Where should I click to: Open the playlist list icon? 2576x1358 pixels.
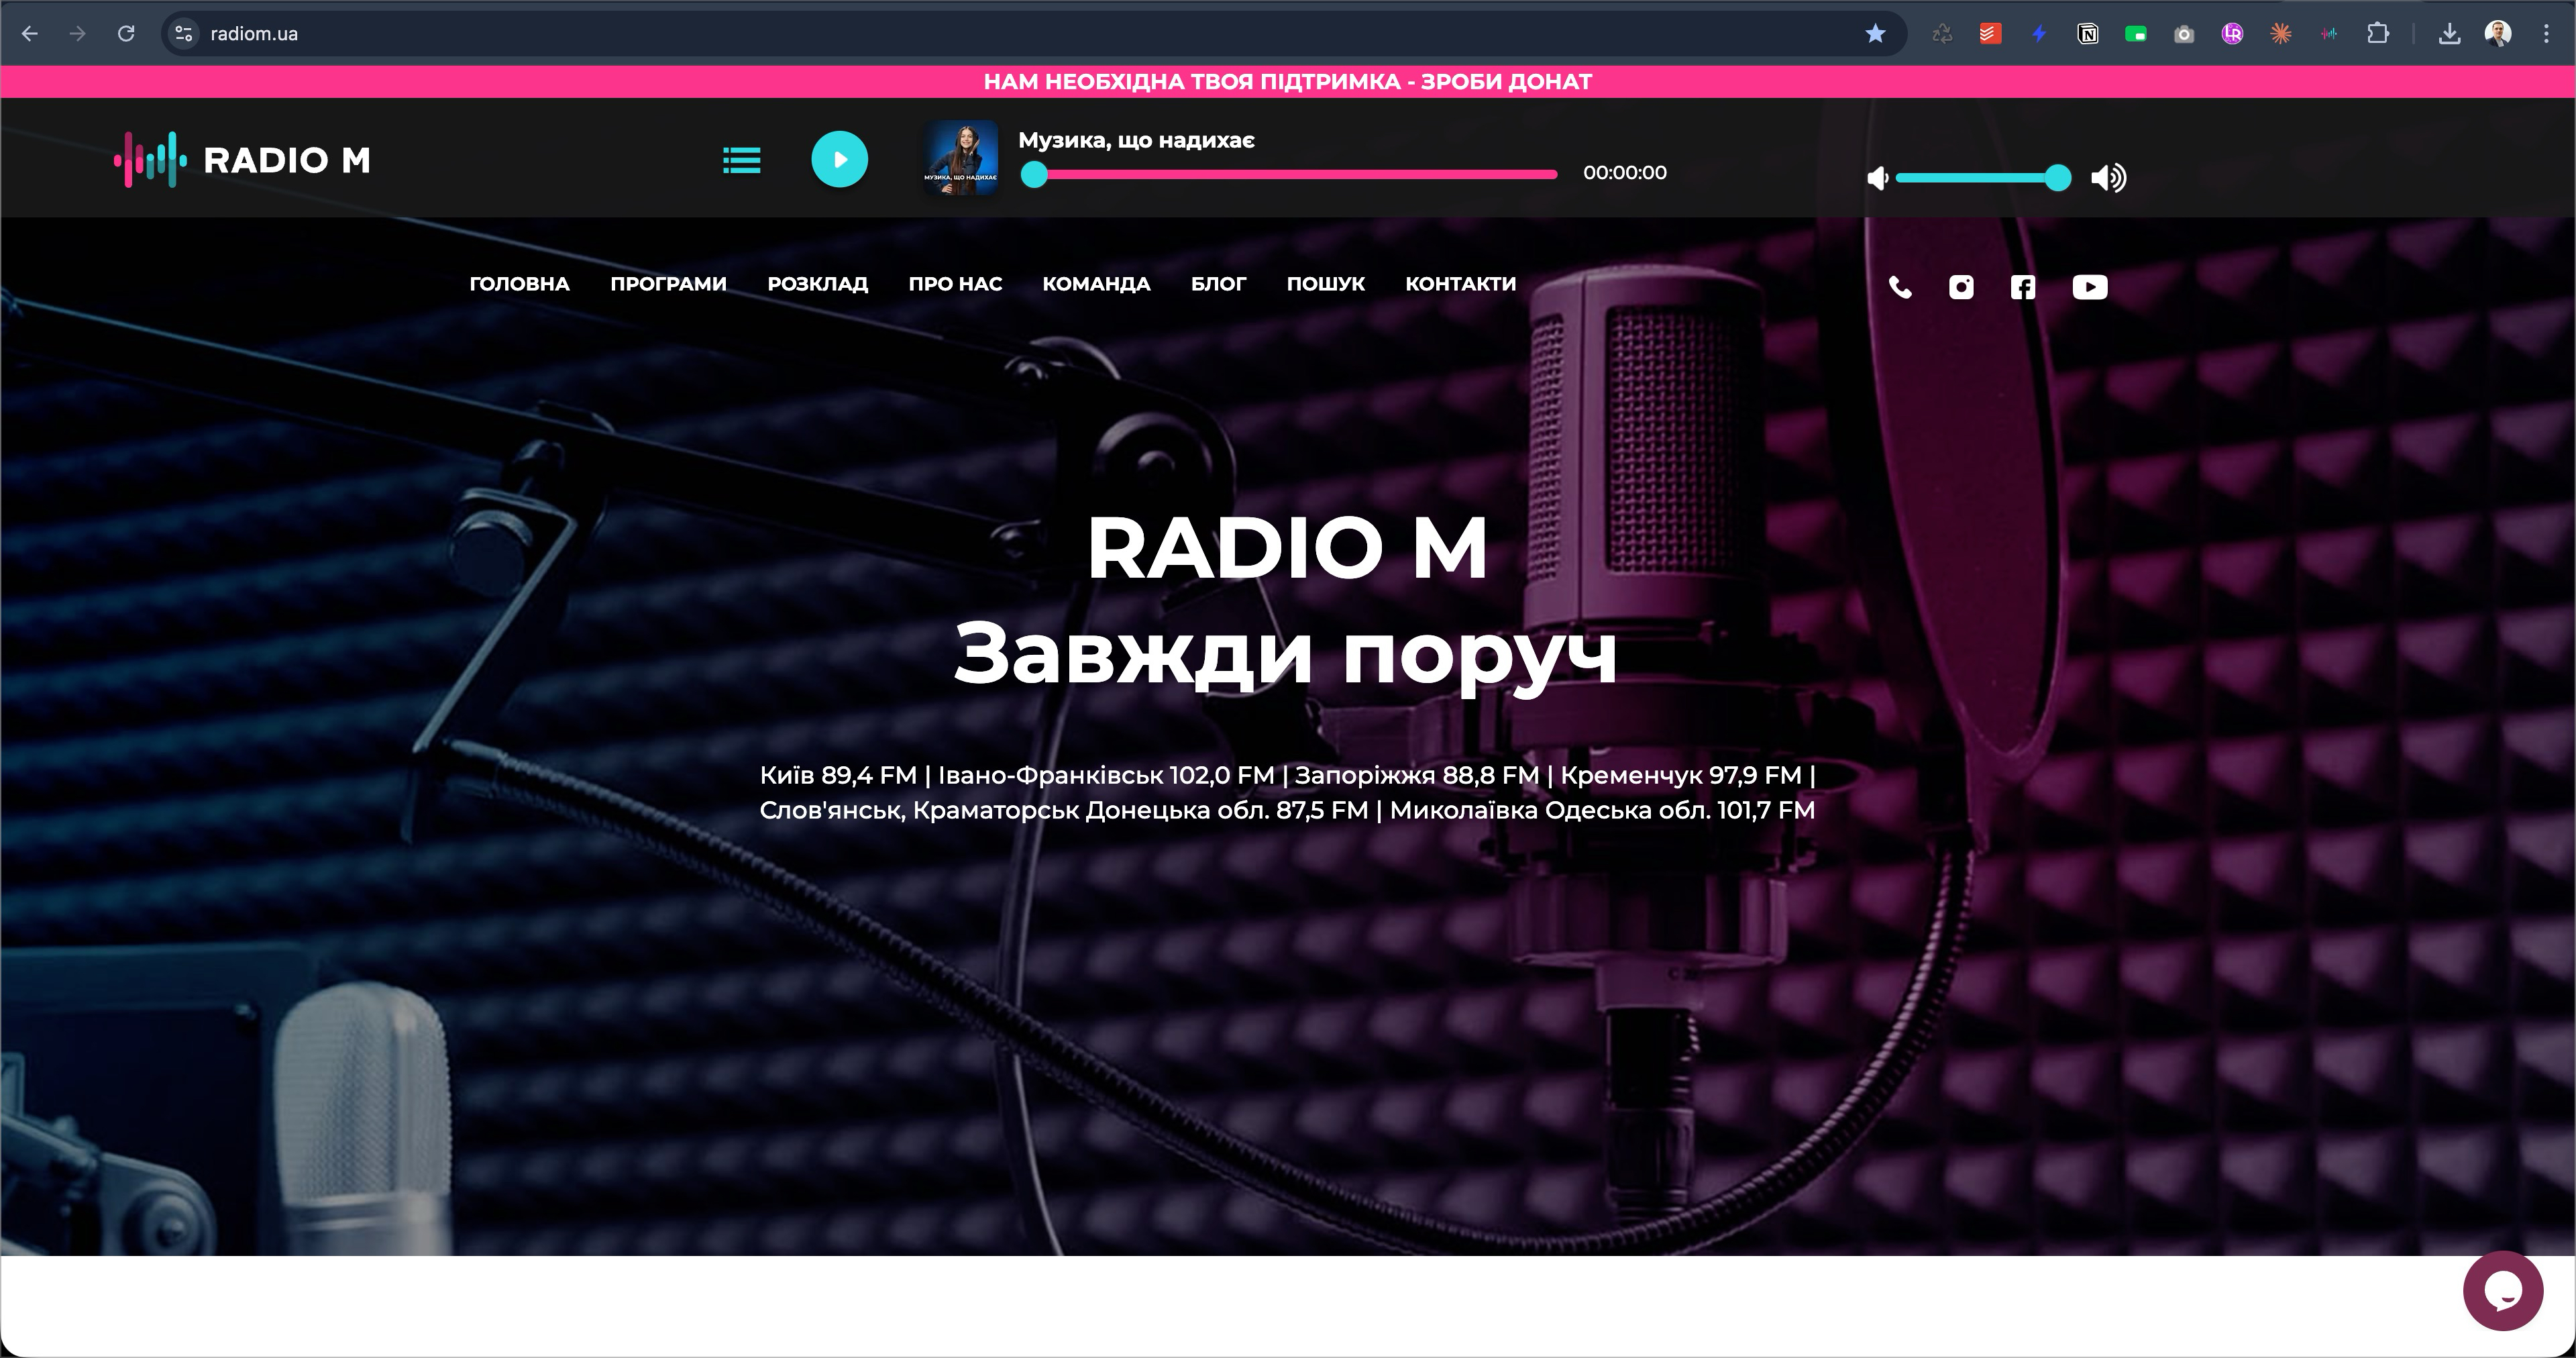741,160
